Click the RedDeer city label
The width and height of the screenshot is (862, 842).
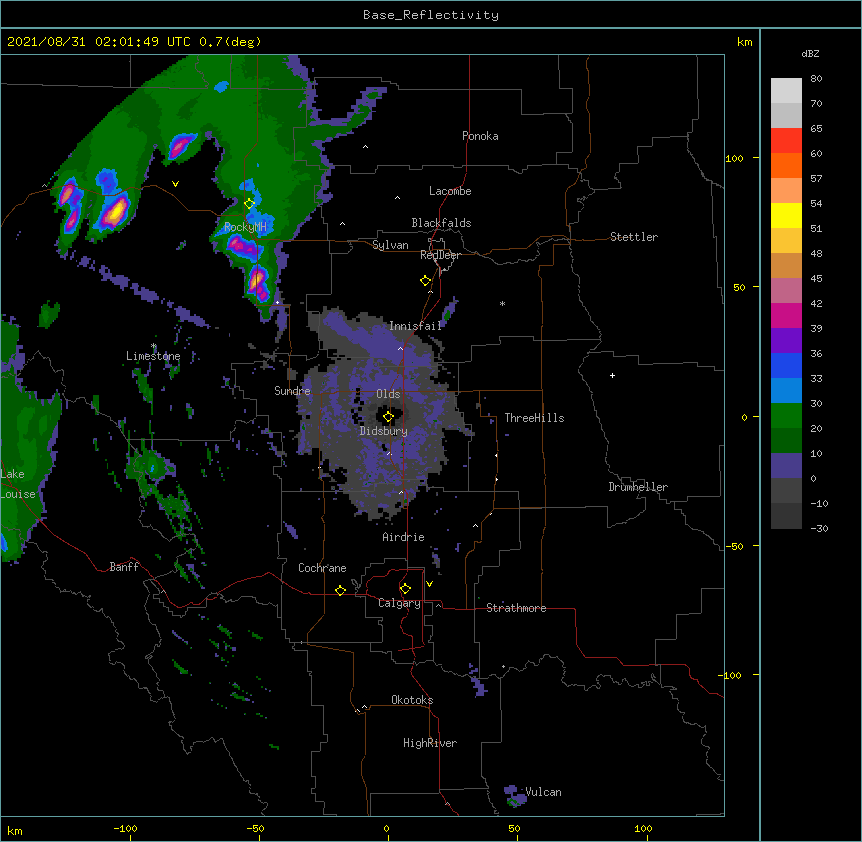[x=440, y=255]
